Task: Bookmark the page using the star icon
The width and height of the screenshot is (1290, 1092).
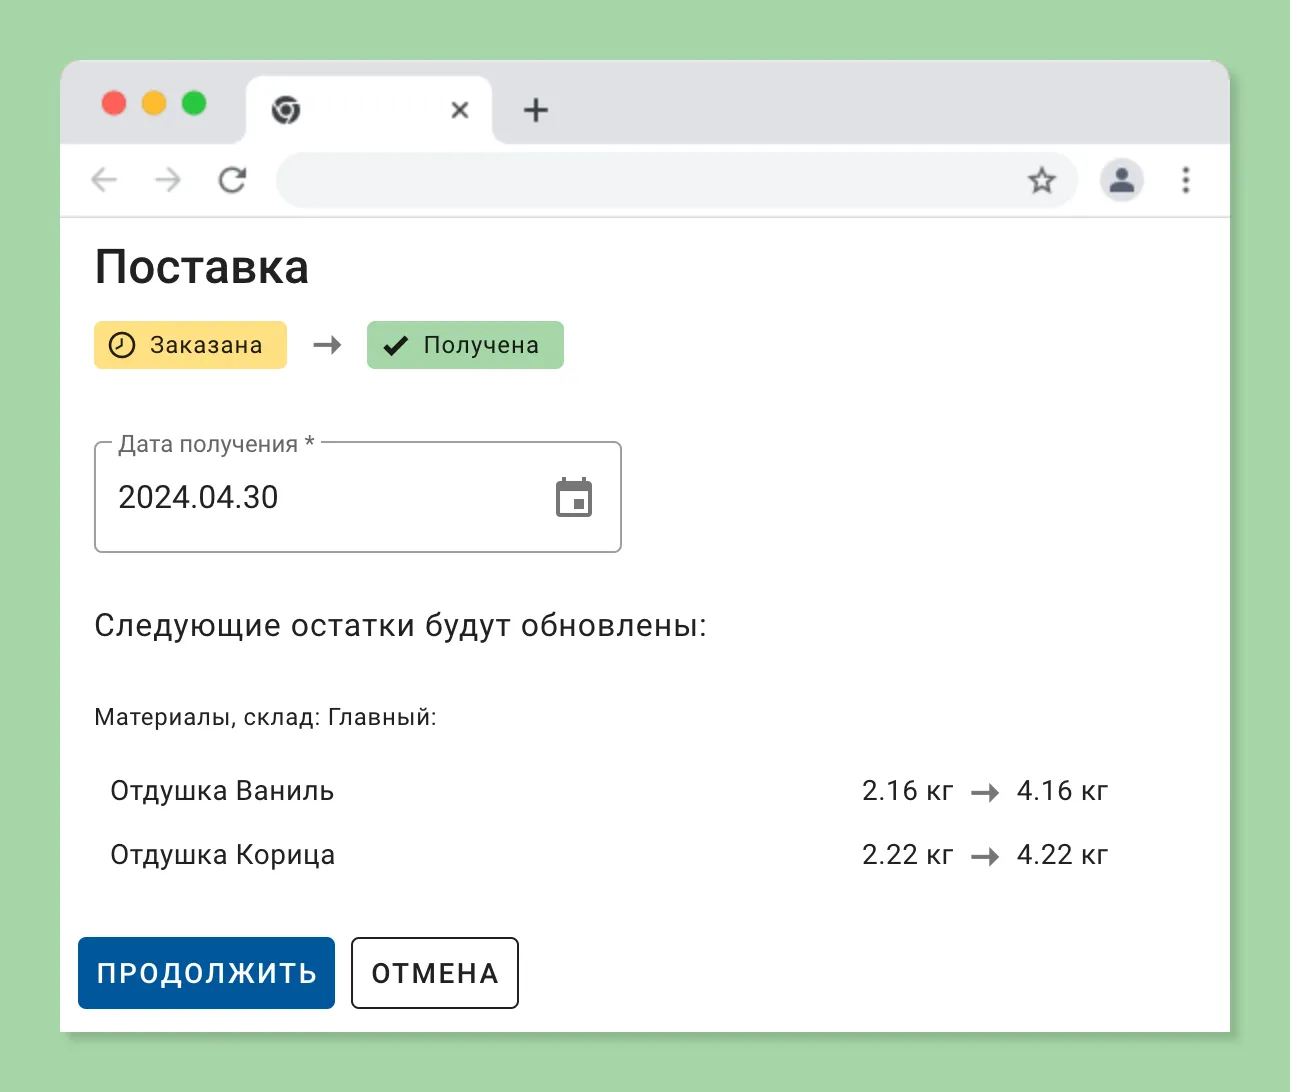Action: [1042, 180]
